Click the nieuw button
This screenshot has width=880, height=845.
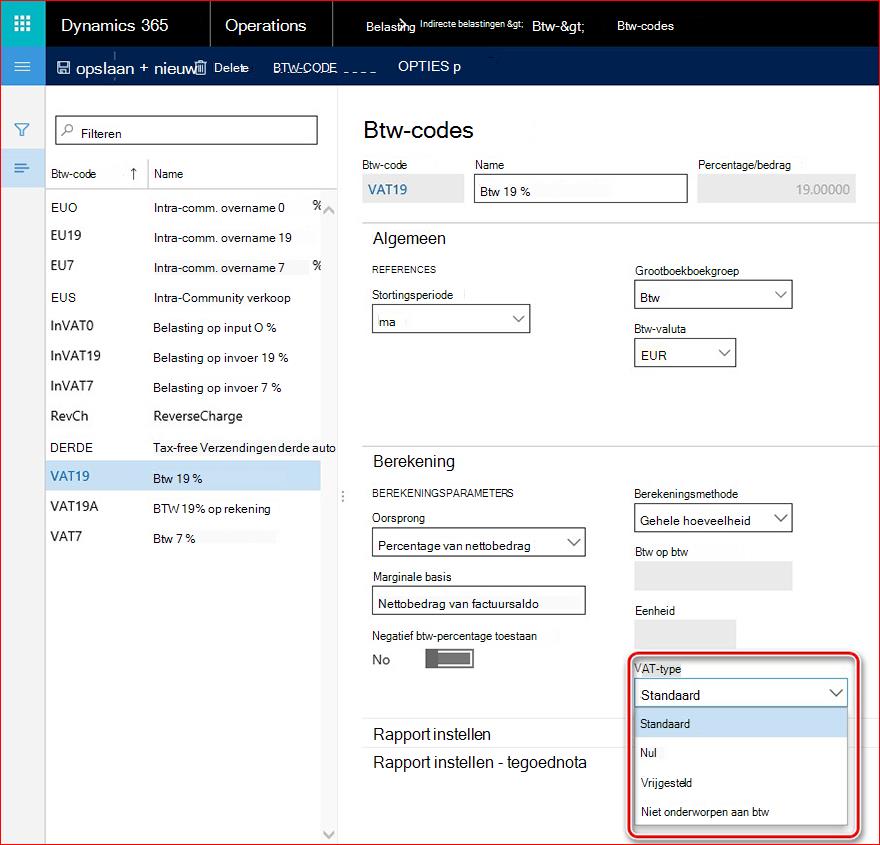pos(166,68)
